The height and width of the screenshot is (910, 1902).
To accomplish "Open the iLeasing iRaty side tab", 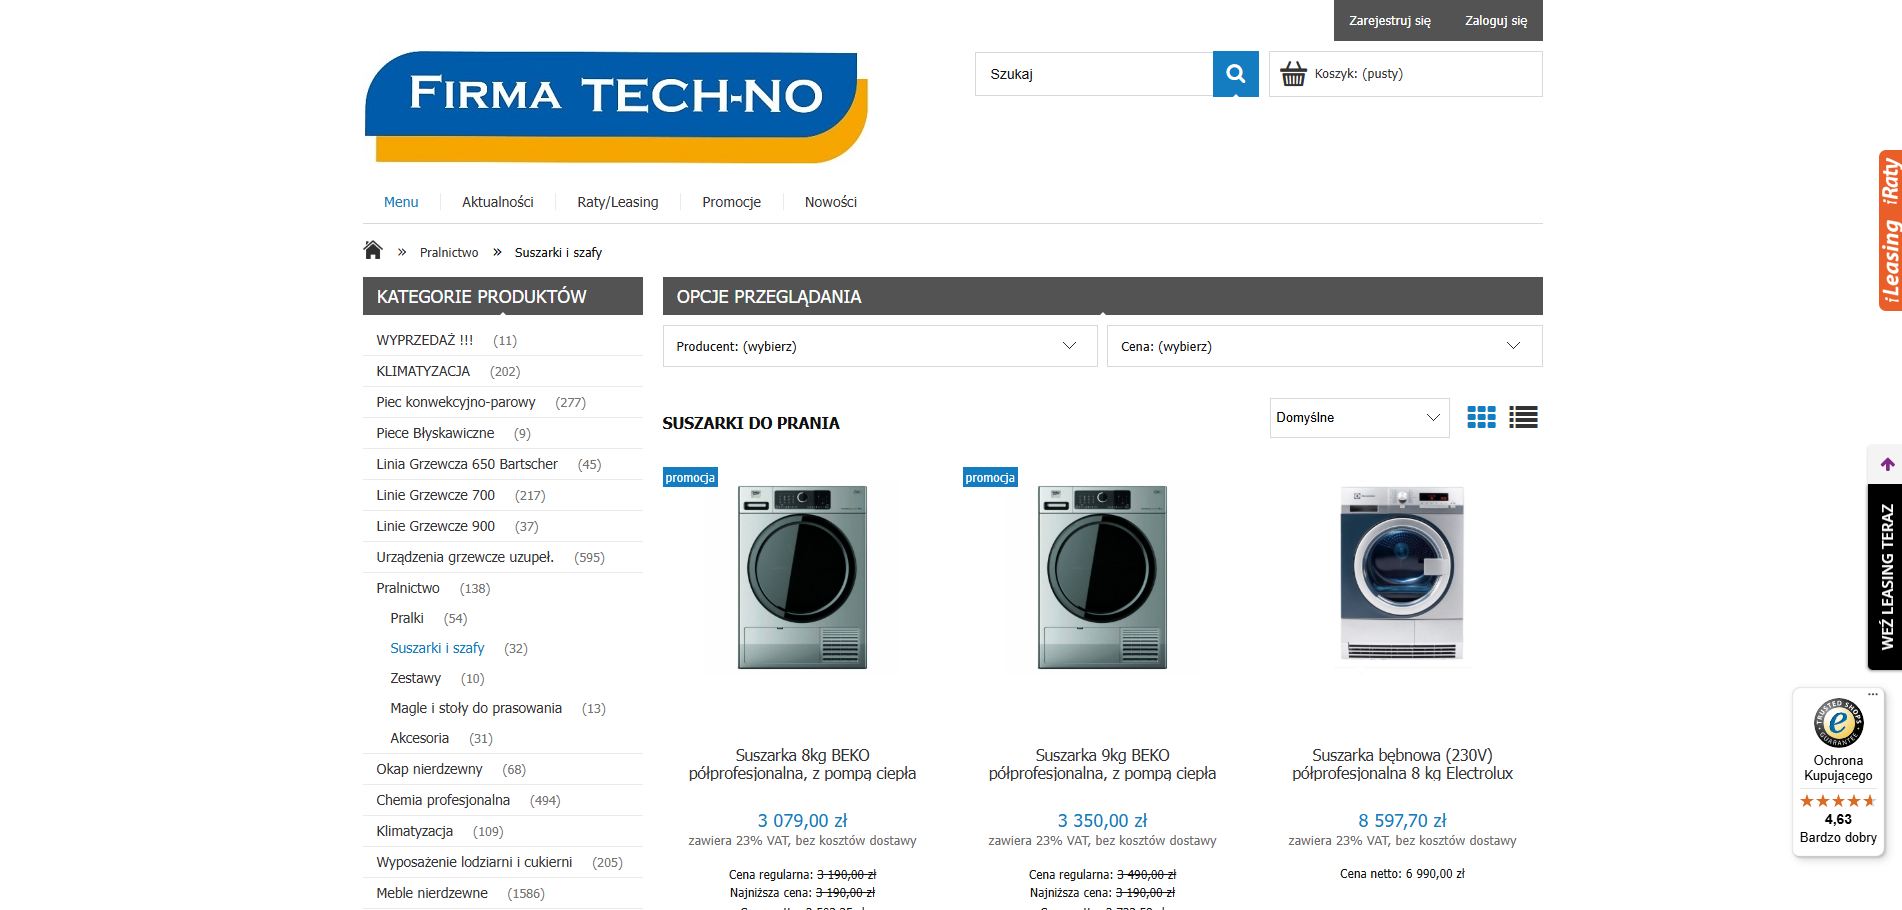I will (1889, 230).
